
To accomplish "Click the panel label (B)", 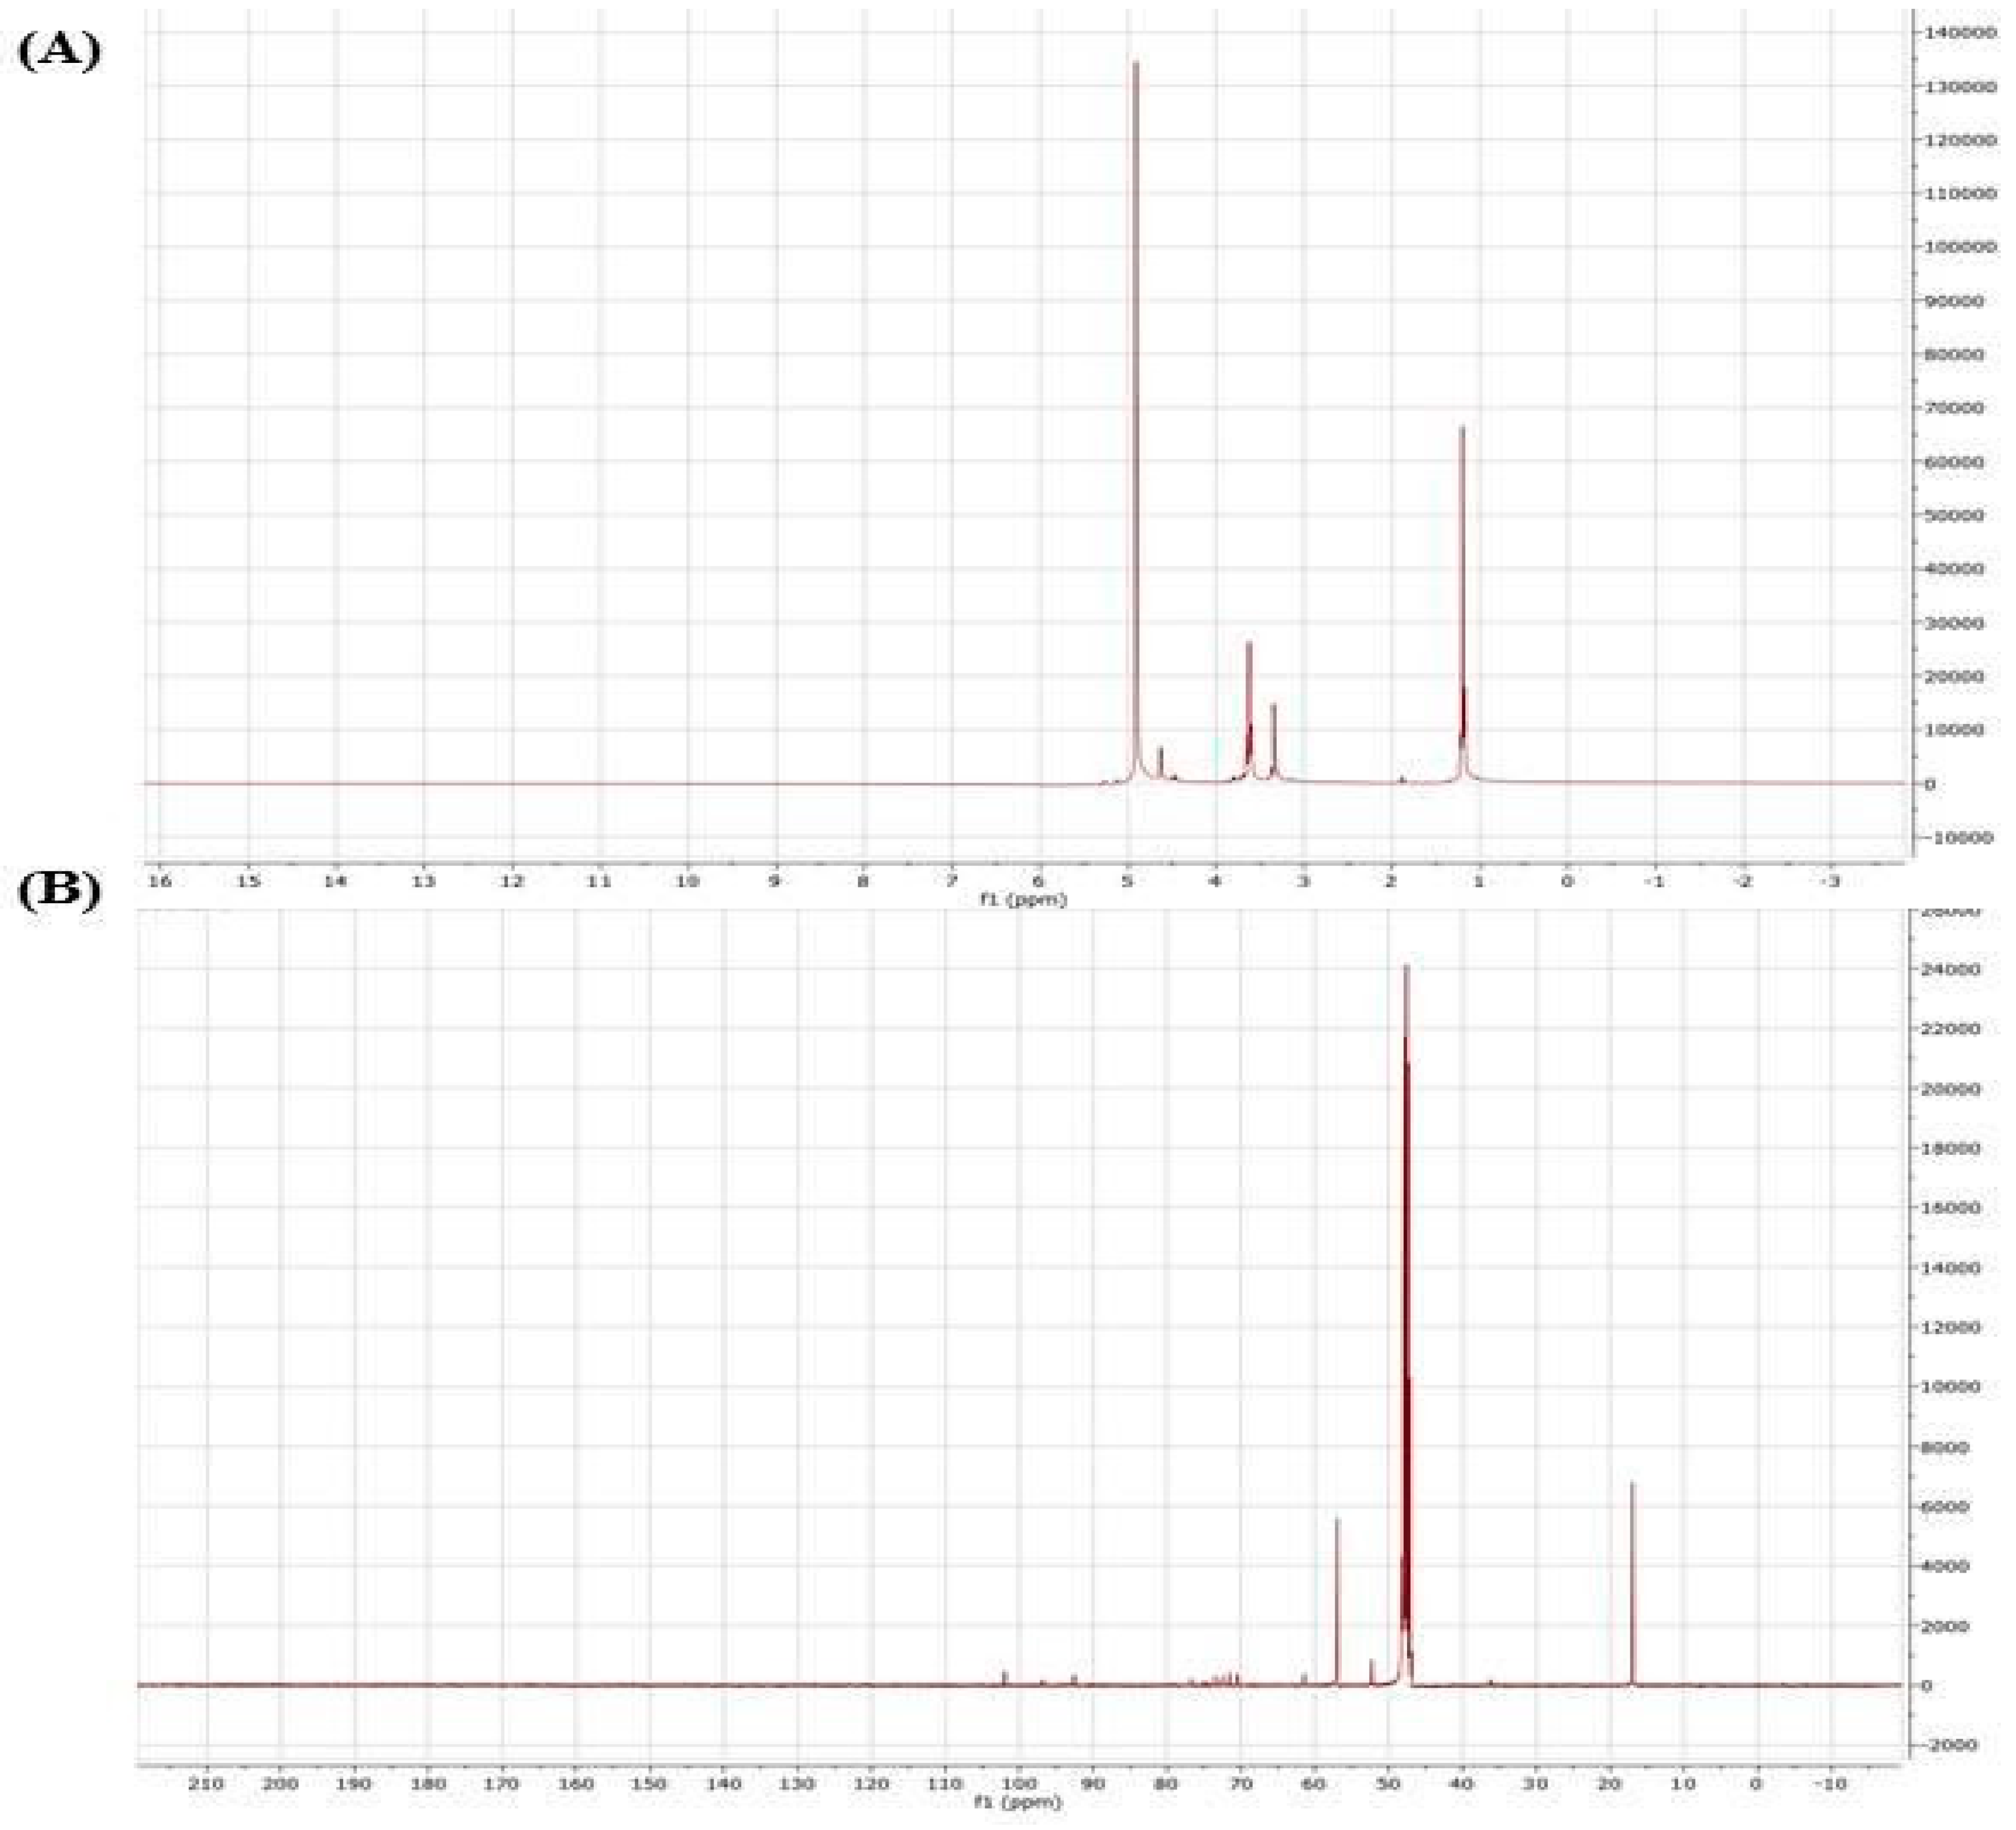I will click(59, 892).
